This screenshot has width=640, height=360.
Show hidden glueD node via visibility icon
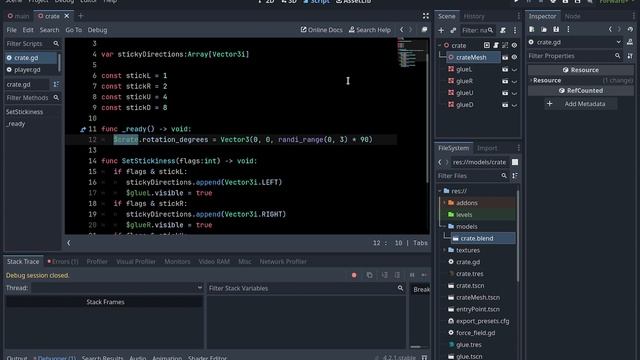(514, 105)
